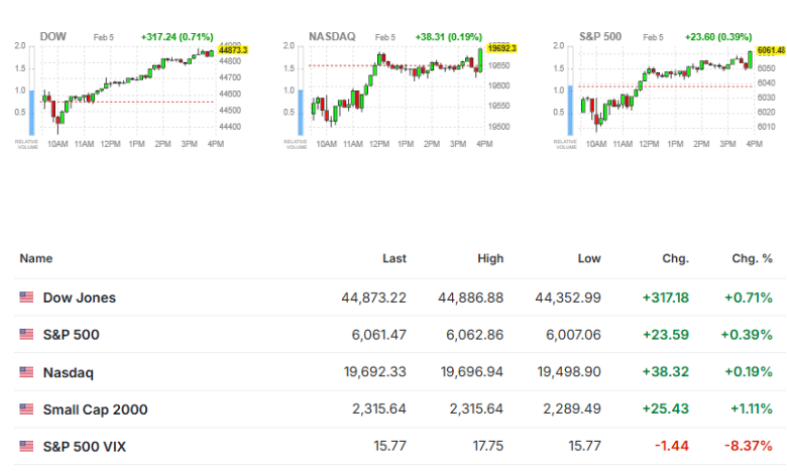
Task: Click the US flag icon beside Dow Jones
Action: [x=27, y=297]
